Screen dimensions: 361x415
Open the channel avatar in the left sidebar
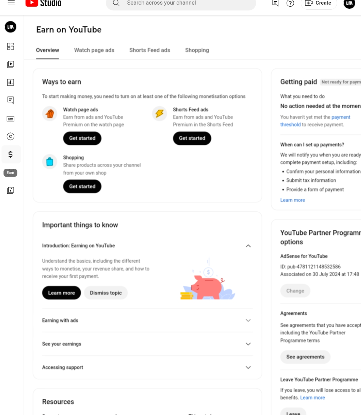(11, 27)
